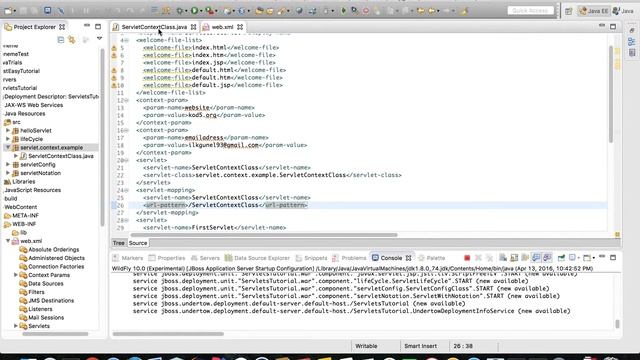640x360 pixels.
Task: Click the green Run button in toolbar
Action: pos(195,11)
